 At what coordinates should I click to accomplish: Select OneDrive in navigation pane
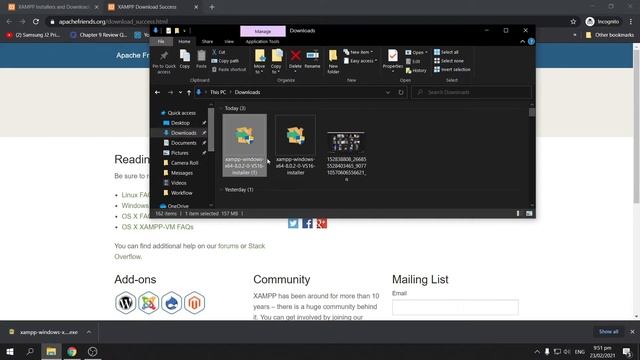(178, 206)
